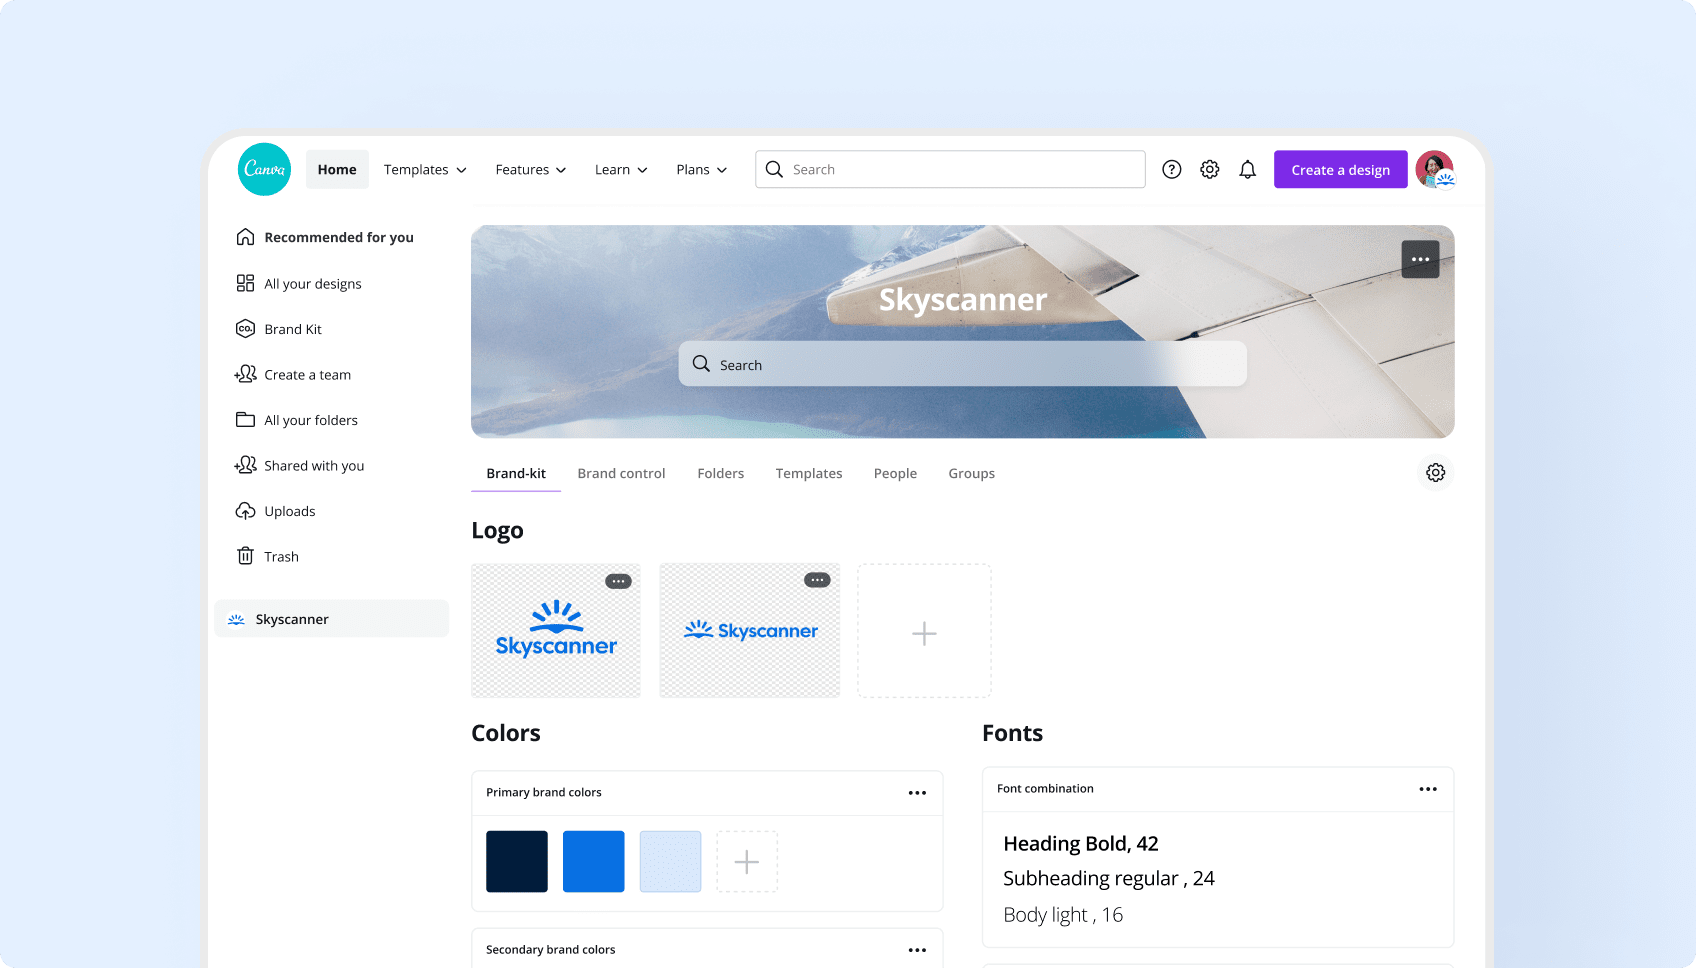
Task: Open the Create a team link
Action: tap(307, 374)
